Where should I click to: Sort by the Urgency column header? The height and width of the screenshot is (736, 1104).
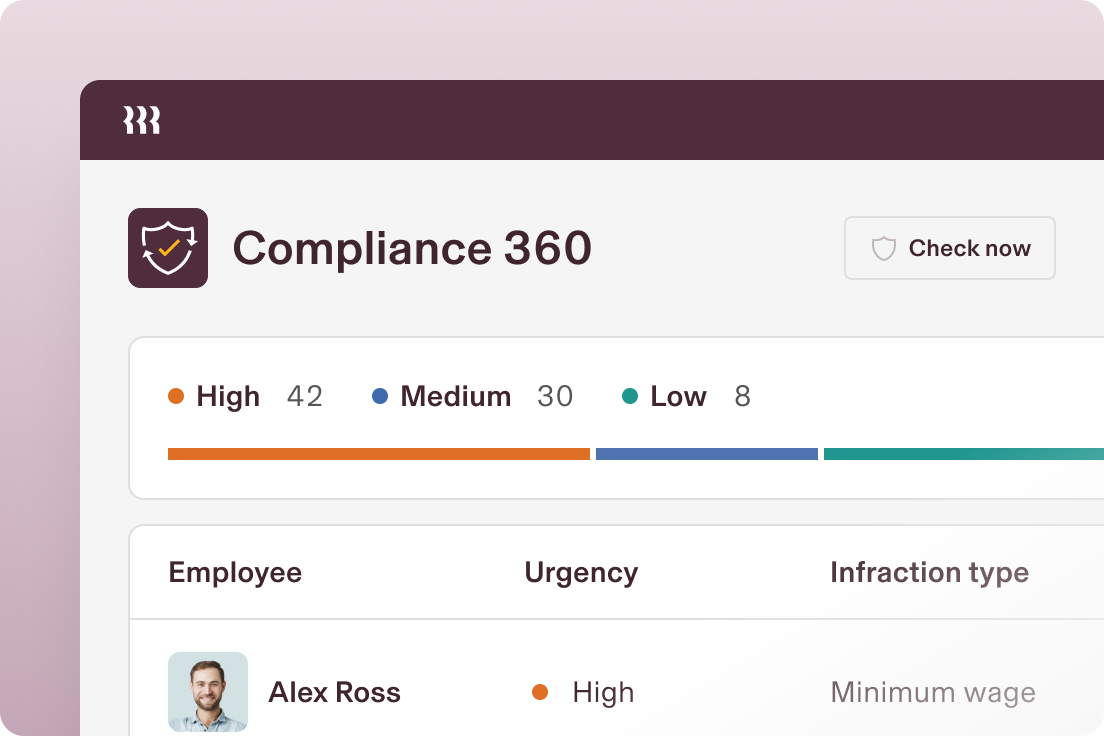pyautogui.click(x=582, y=573)
